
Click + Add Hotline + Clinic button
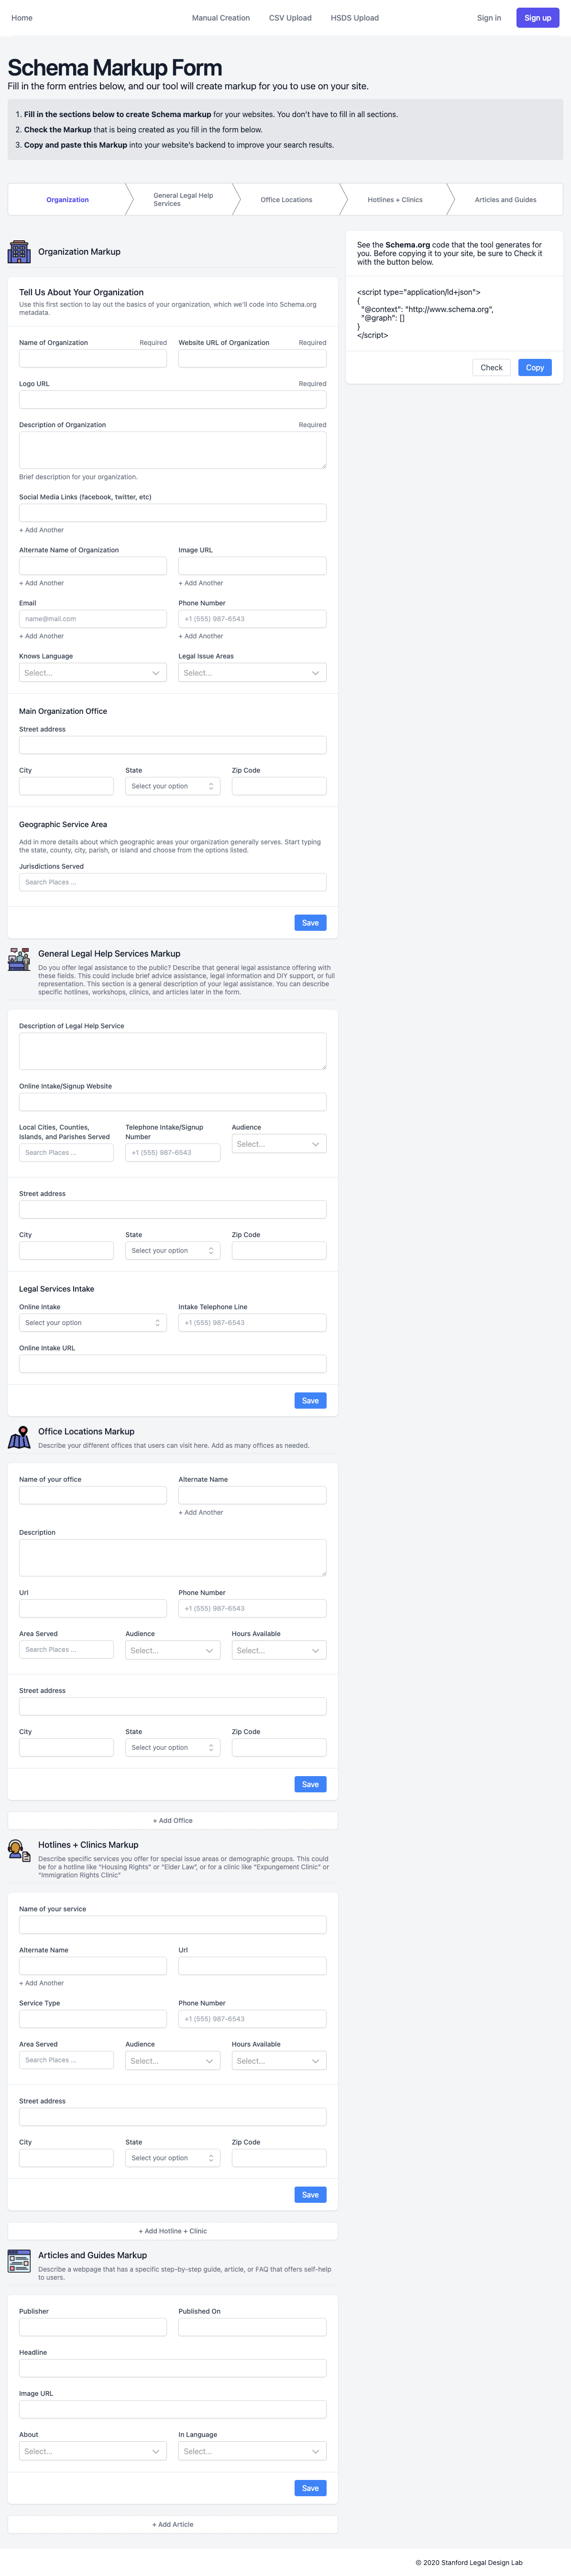pos(173,2231)
